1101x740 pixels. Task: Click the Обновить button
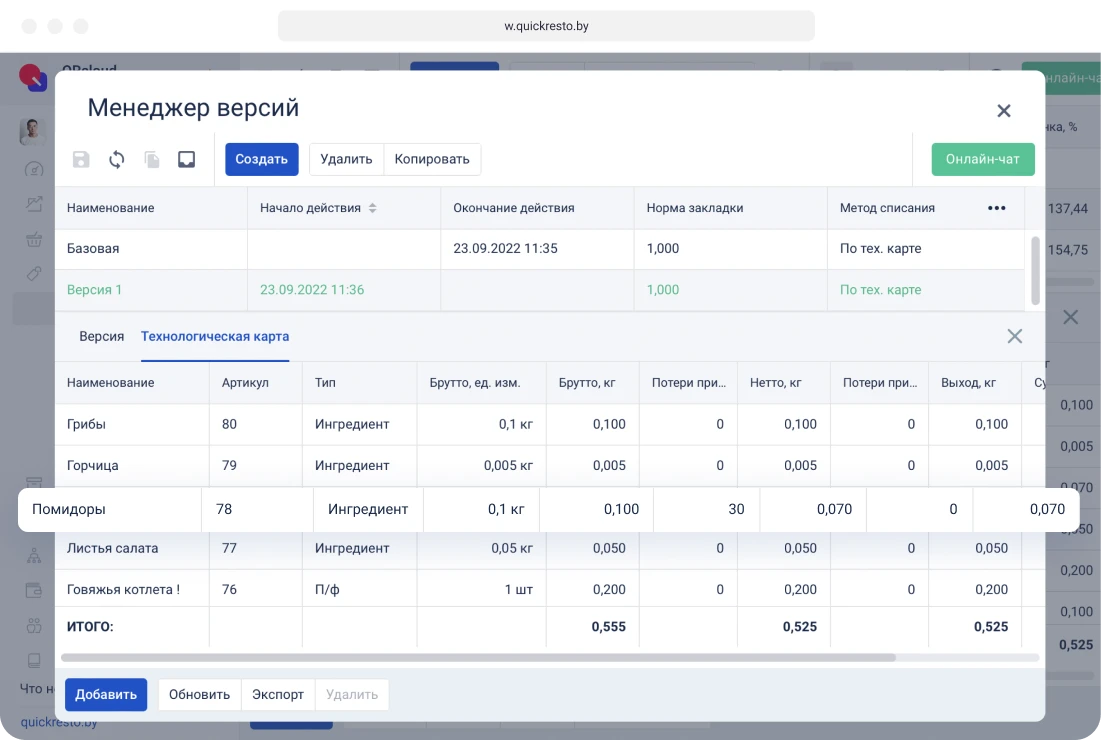[x=199, y=694]
